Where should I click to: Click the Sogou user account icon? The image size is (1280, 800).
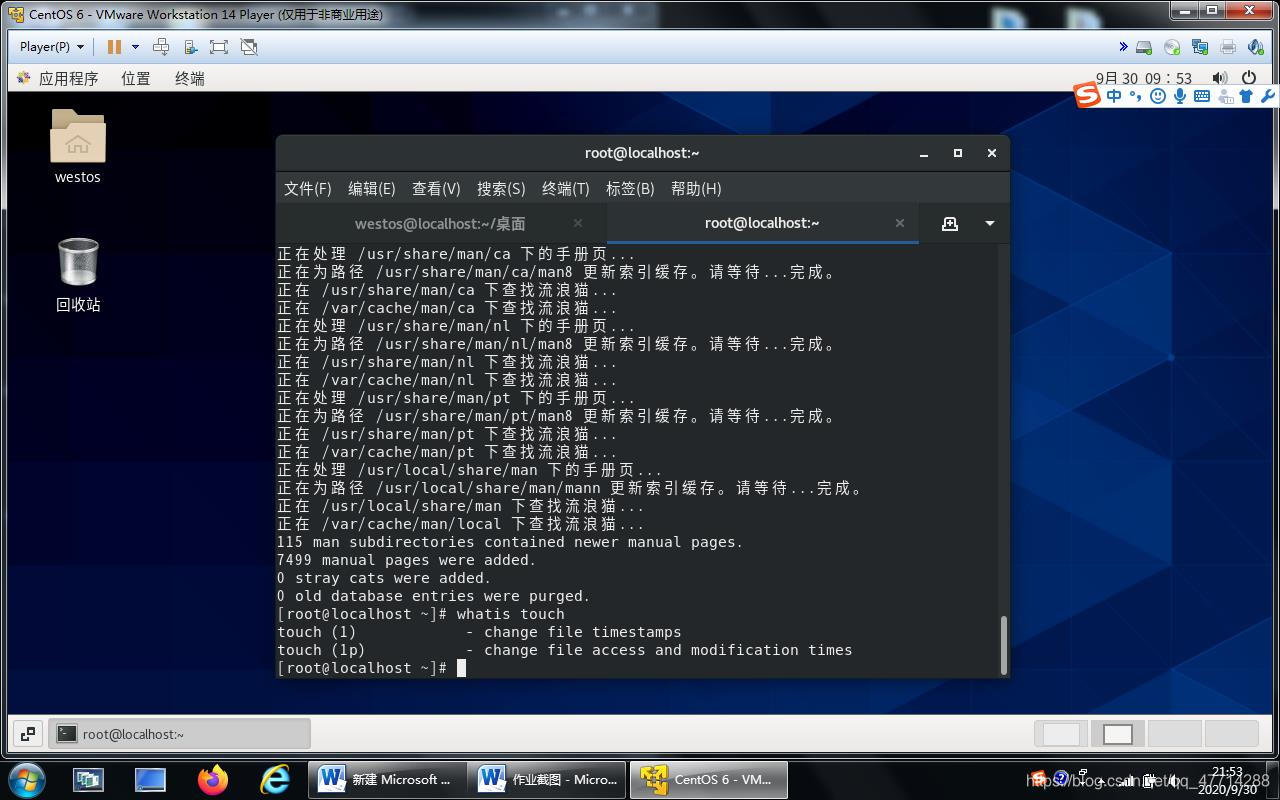coord(1224,96)
